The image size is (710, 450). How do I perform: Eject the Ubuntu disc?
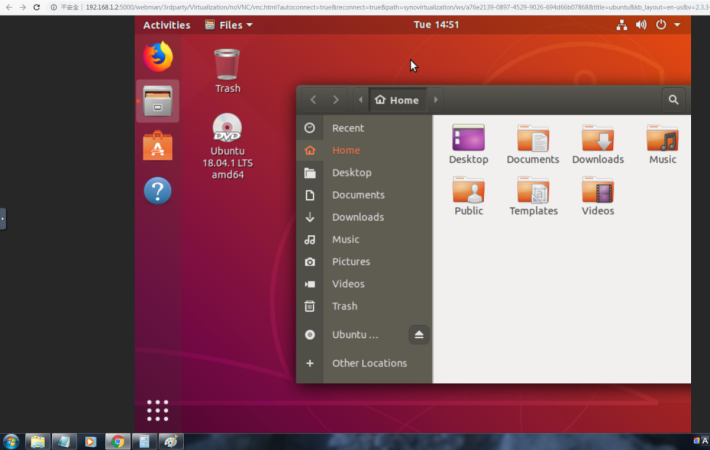(x=419, y=335)
